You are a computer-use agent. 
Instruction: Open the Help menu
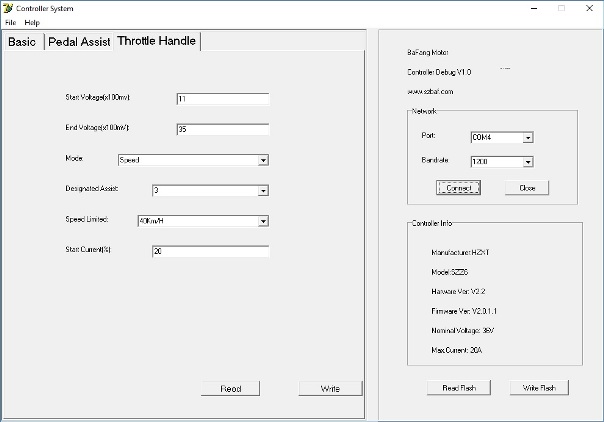tap(32, 23)
